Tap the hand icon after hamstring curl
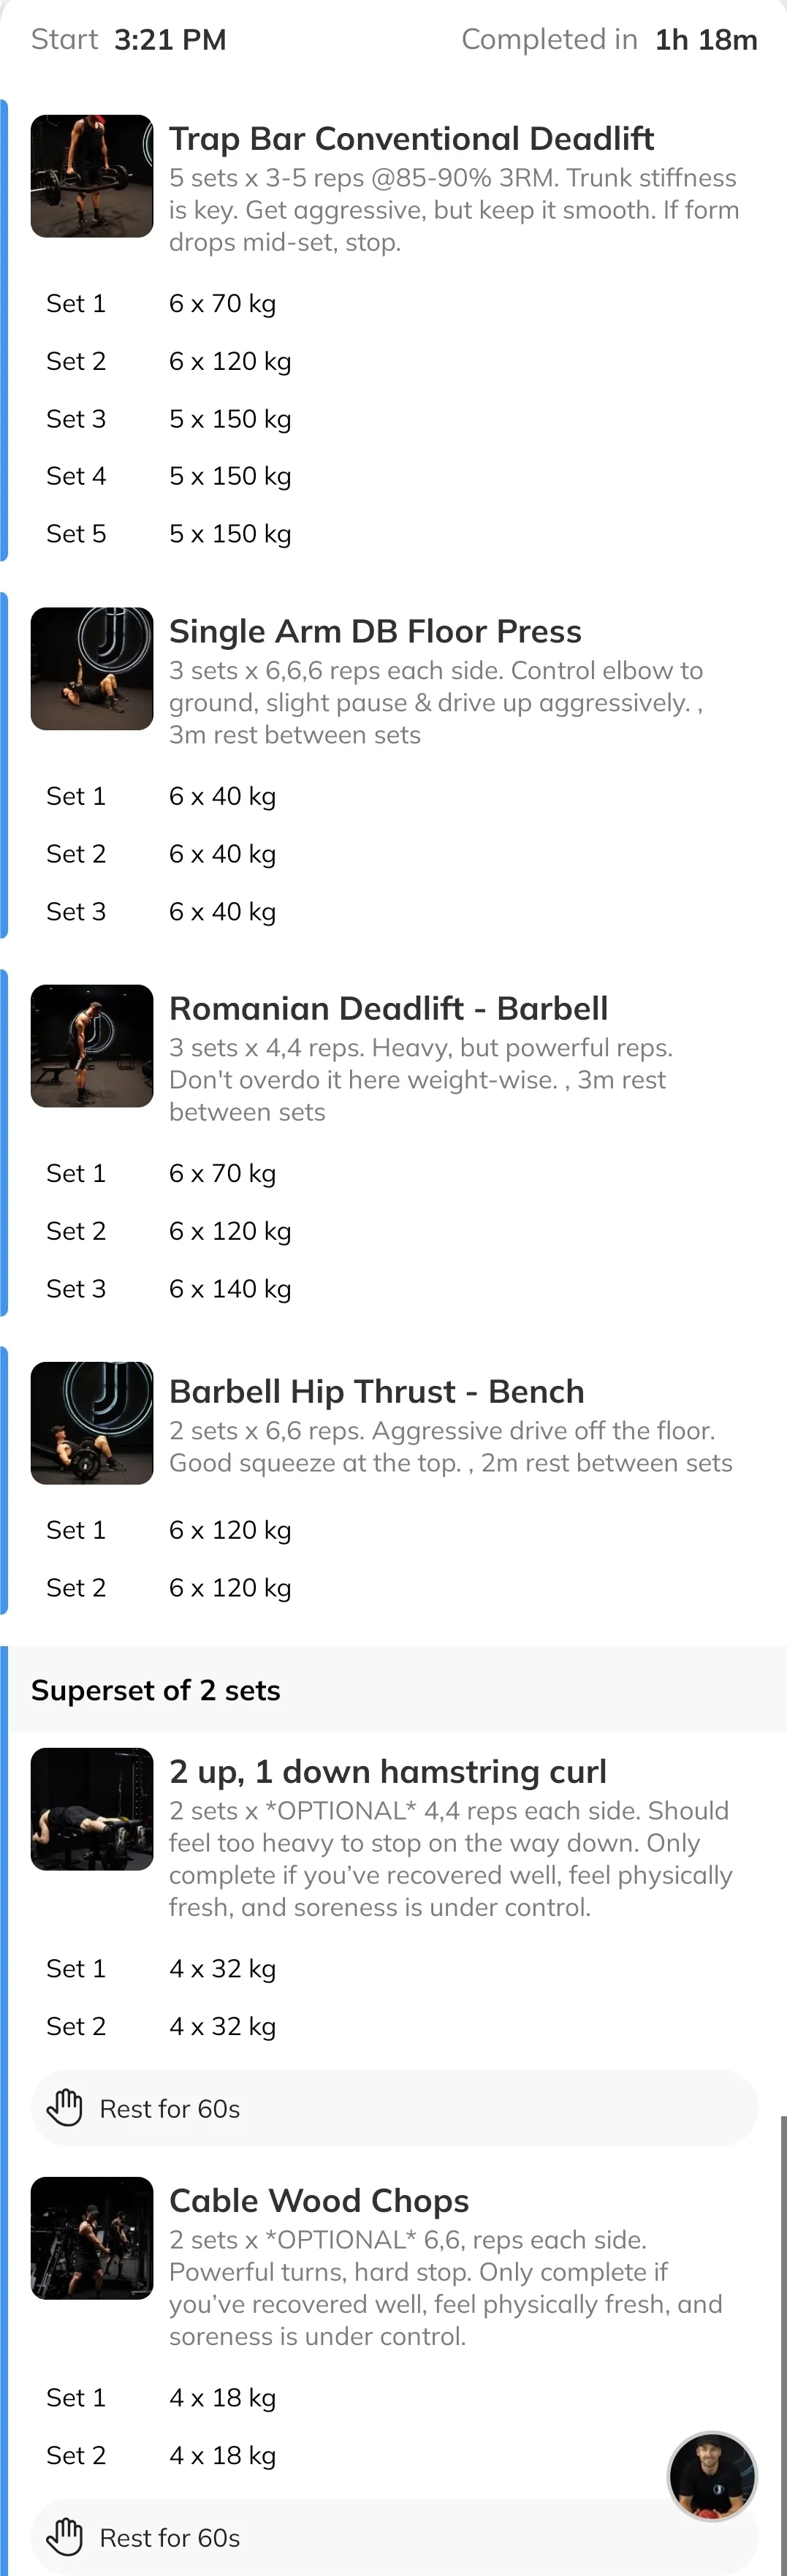The image size is (787, 2576). pos(65,2108)
